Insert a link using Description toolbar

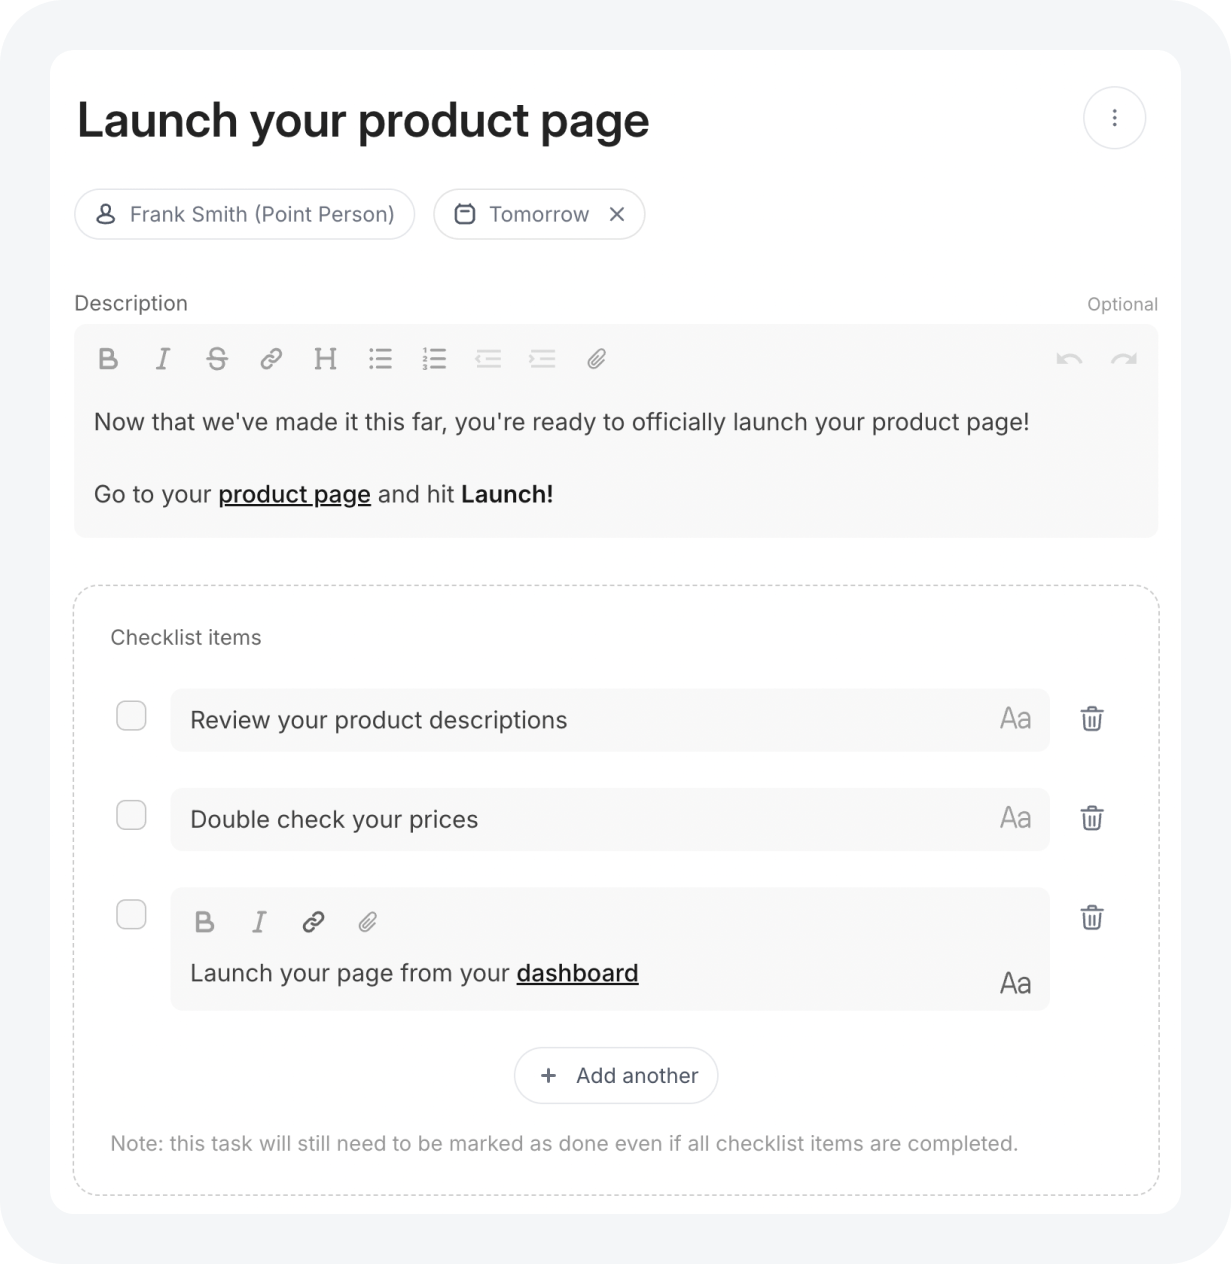click(x=271, y=359)
